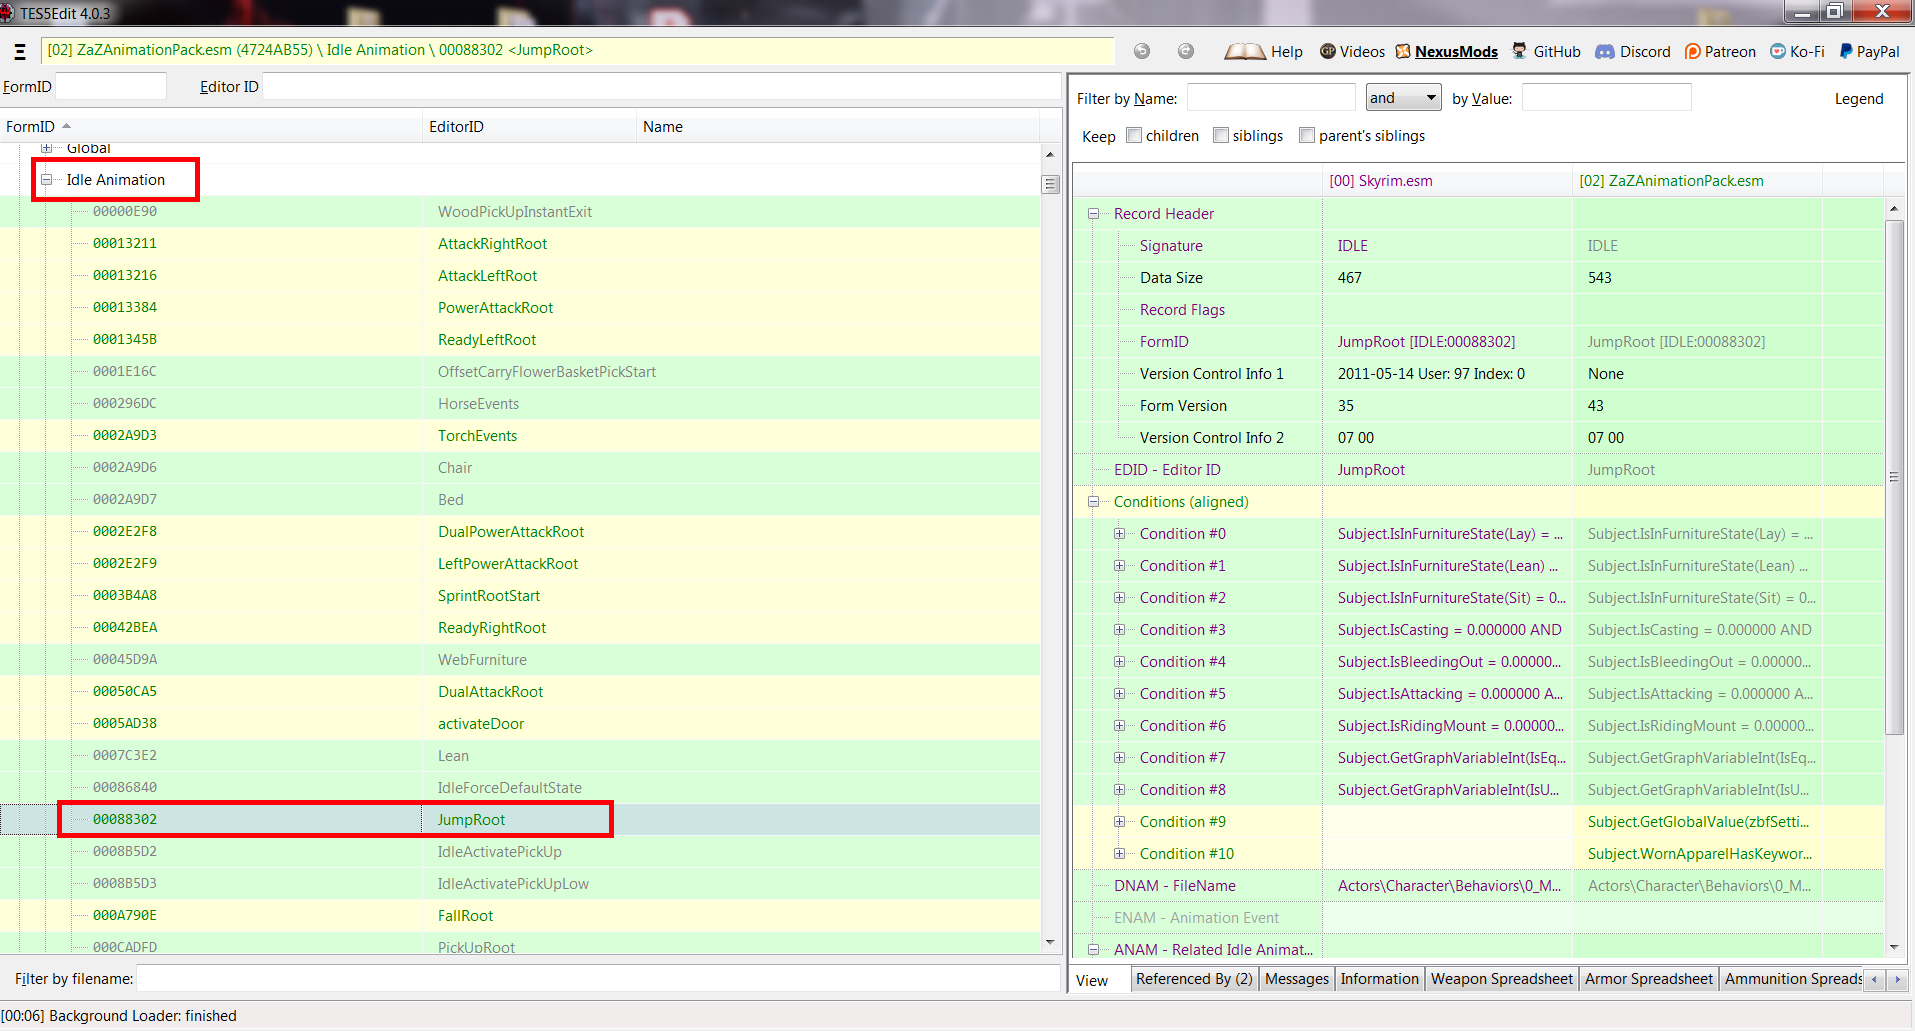Select record 0002A9D3 TorchEvents
Image resolution: width=1915 pixels, height=1031 pixels.
pyautogui.click(x=520, y=436)
